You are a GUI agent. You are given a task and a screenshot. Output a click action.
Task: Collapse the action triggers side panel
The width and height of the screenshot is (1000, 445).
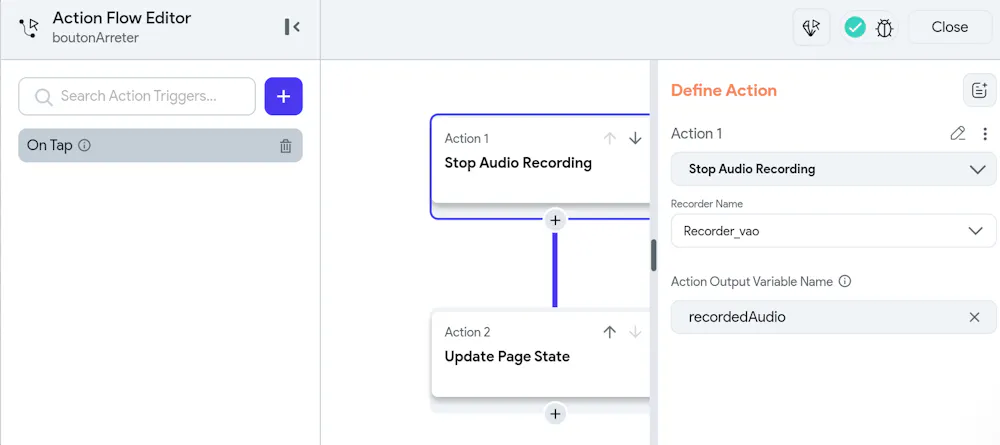click(x=292, y=27)
